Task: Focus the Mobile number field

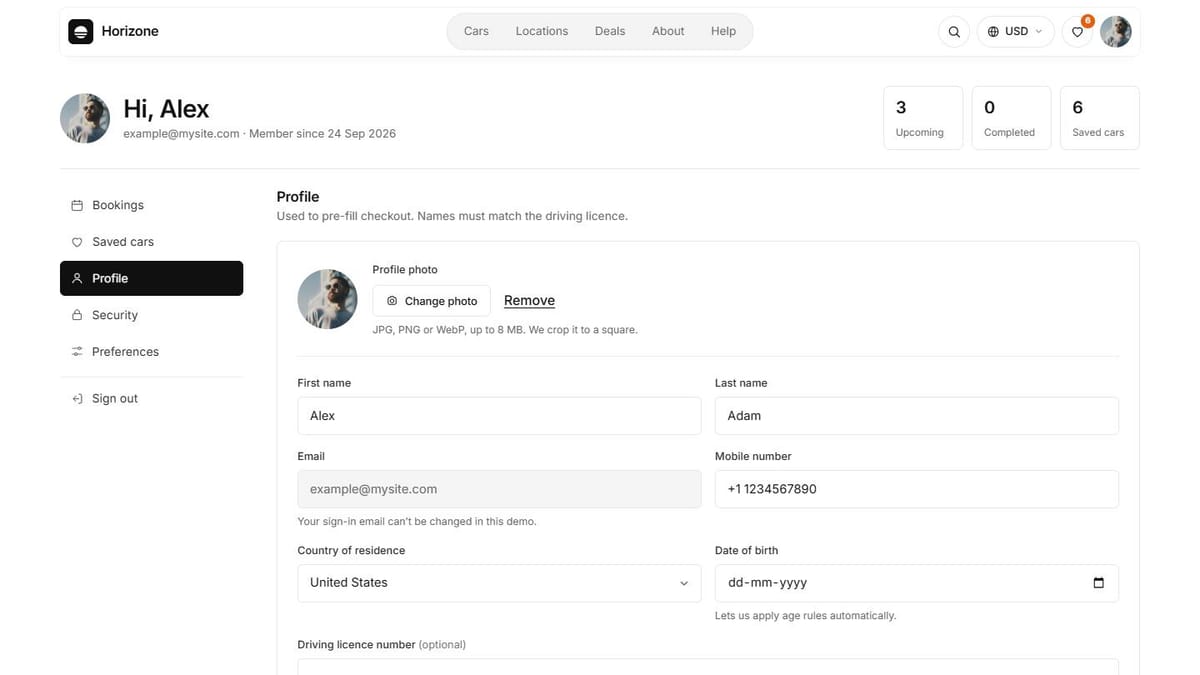Action: tap(917, 489)
